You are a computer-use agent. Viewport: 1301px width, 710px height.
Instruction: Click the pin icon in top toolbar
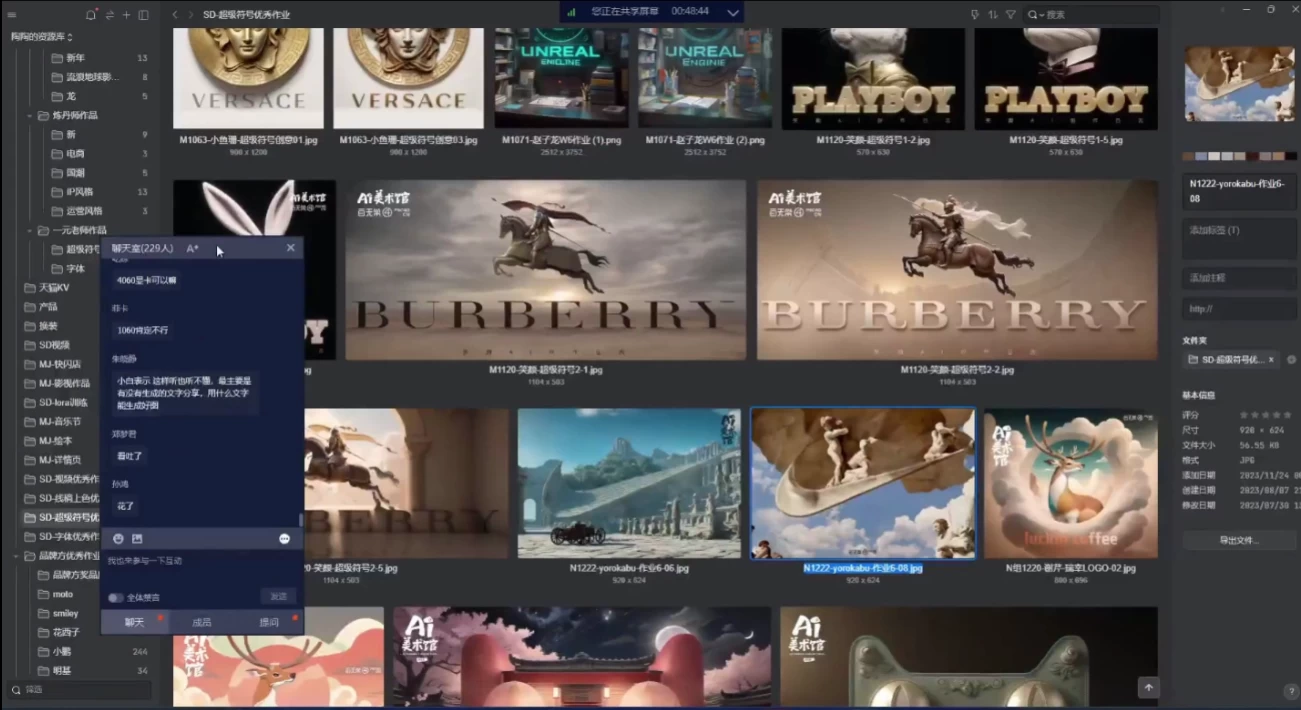click(x=975, y=15)
